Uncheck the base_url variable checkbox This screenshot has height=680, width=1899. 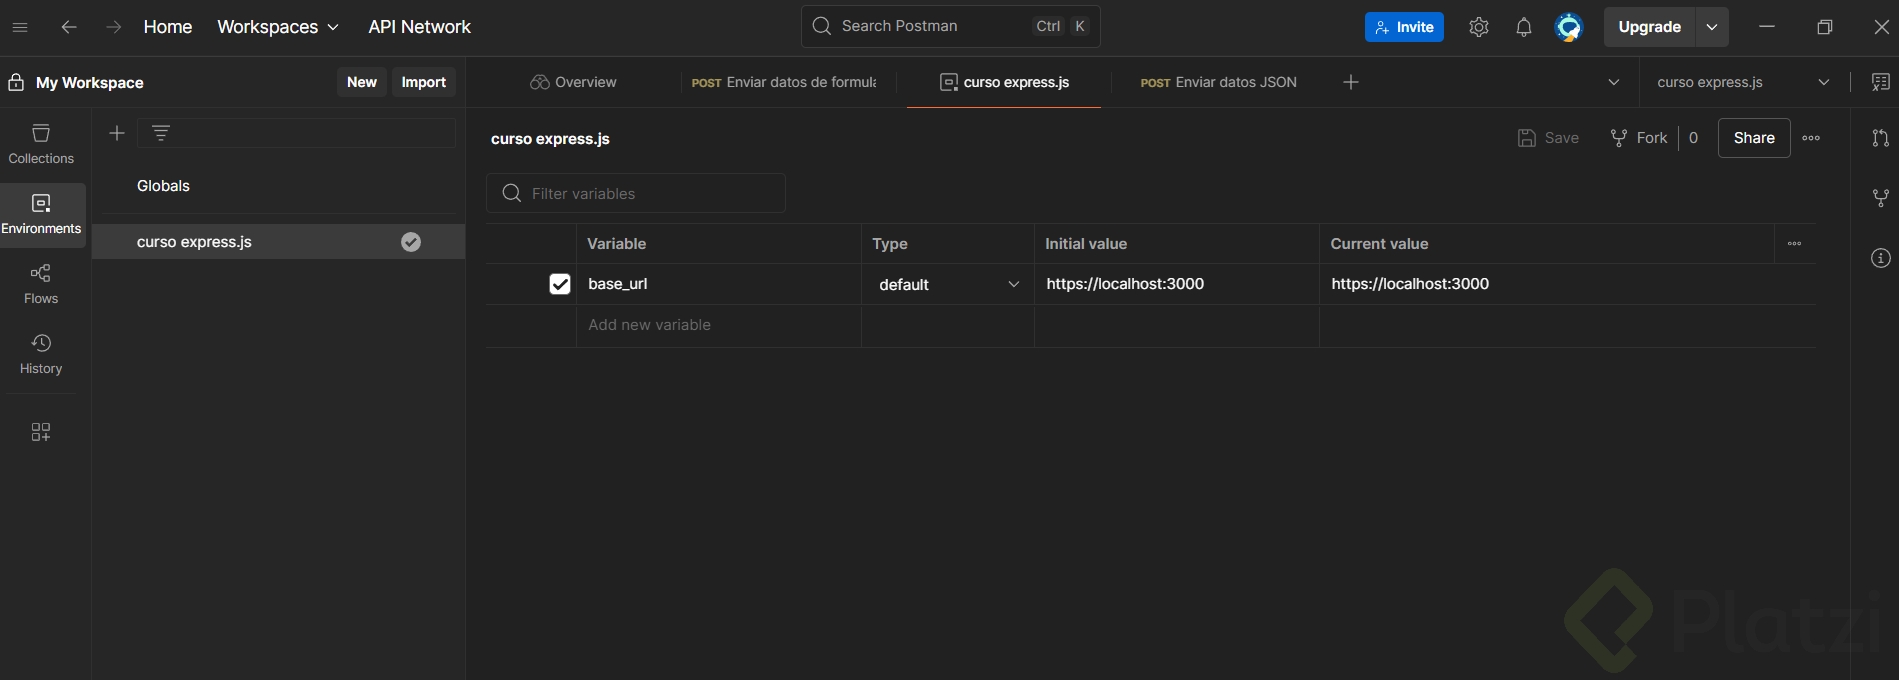pyautogui.click(x=560, y=284)
